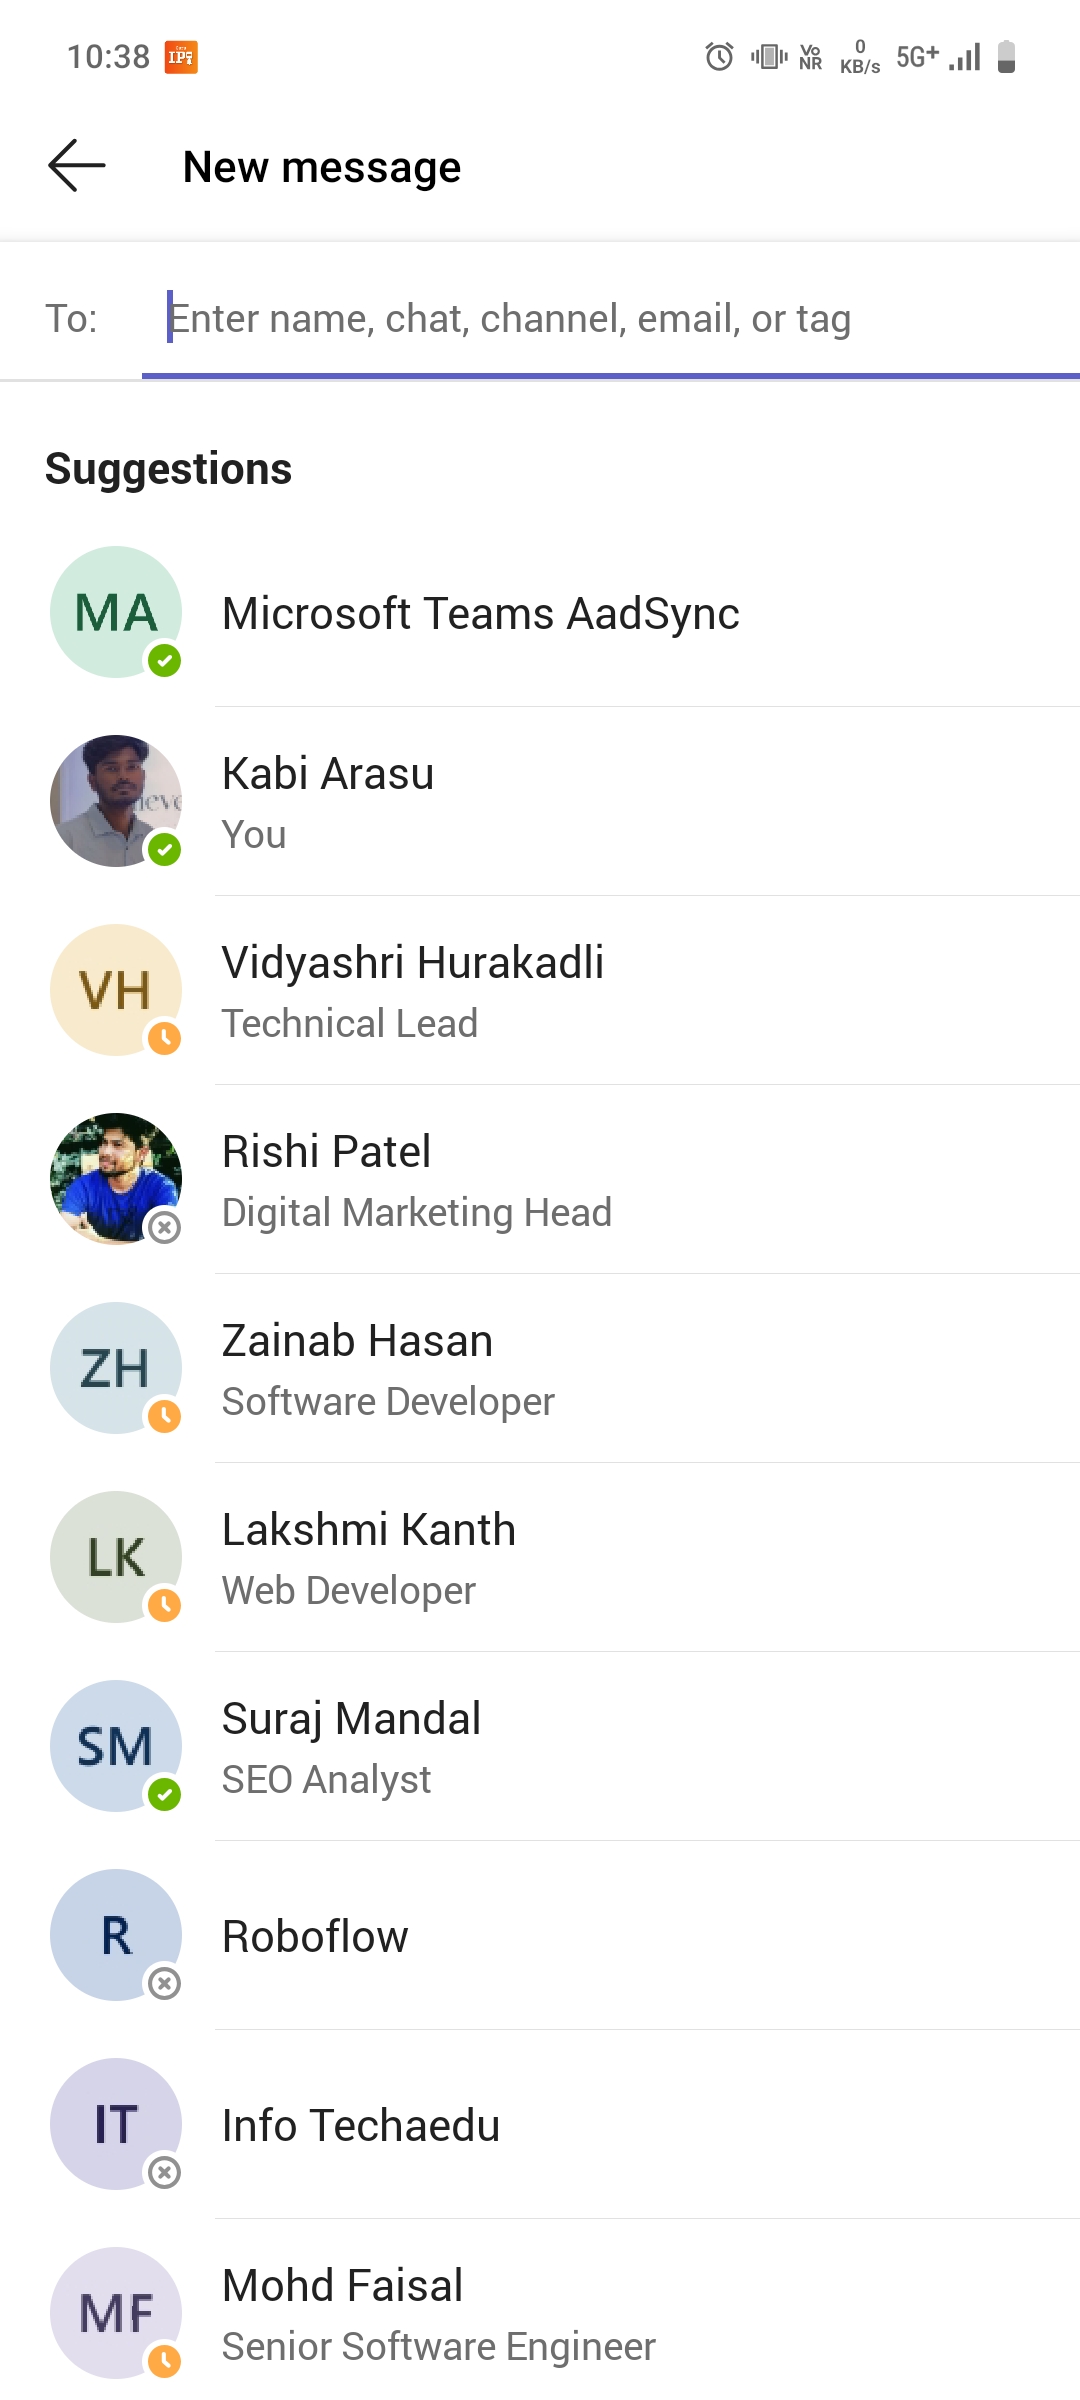This screenshot has width=1080, height=2400.
Task: Click the LK initials avatar
Action: pos(116,1557)
